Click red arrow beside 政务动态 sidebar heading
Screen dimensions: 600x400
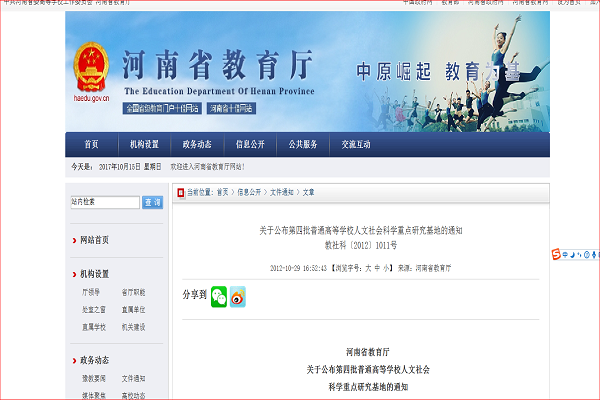[74, 360]
